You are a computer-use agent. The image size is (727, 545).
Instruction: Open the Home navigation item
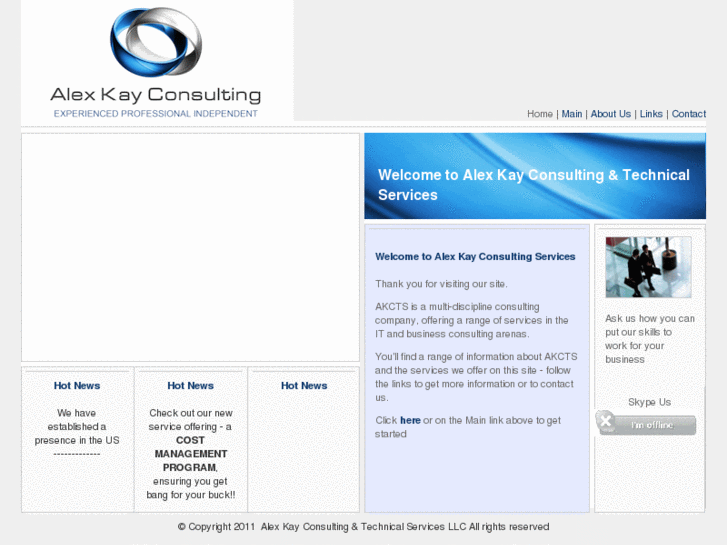tap(540, 114)
